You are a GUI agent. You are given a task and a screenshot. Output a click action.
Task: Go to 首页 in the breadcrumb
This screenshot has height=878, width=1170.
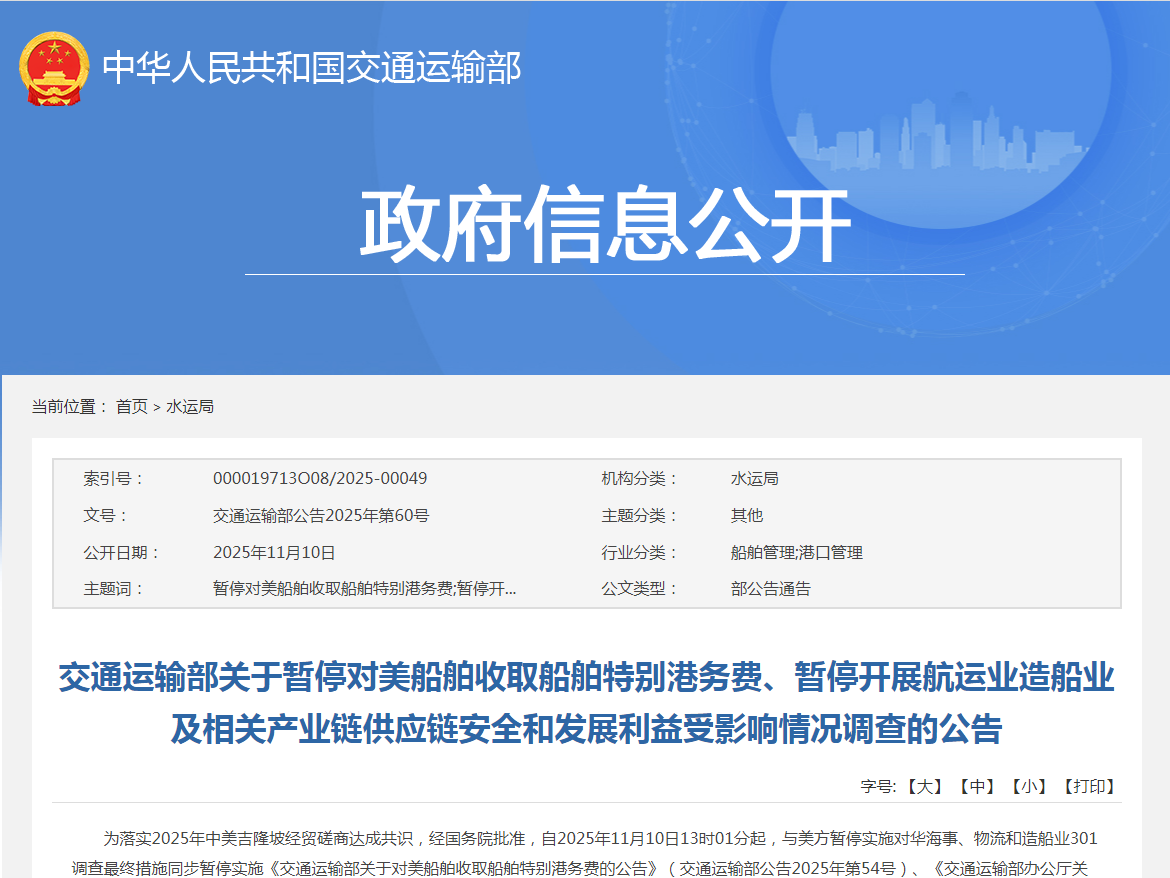coord(131,406)
